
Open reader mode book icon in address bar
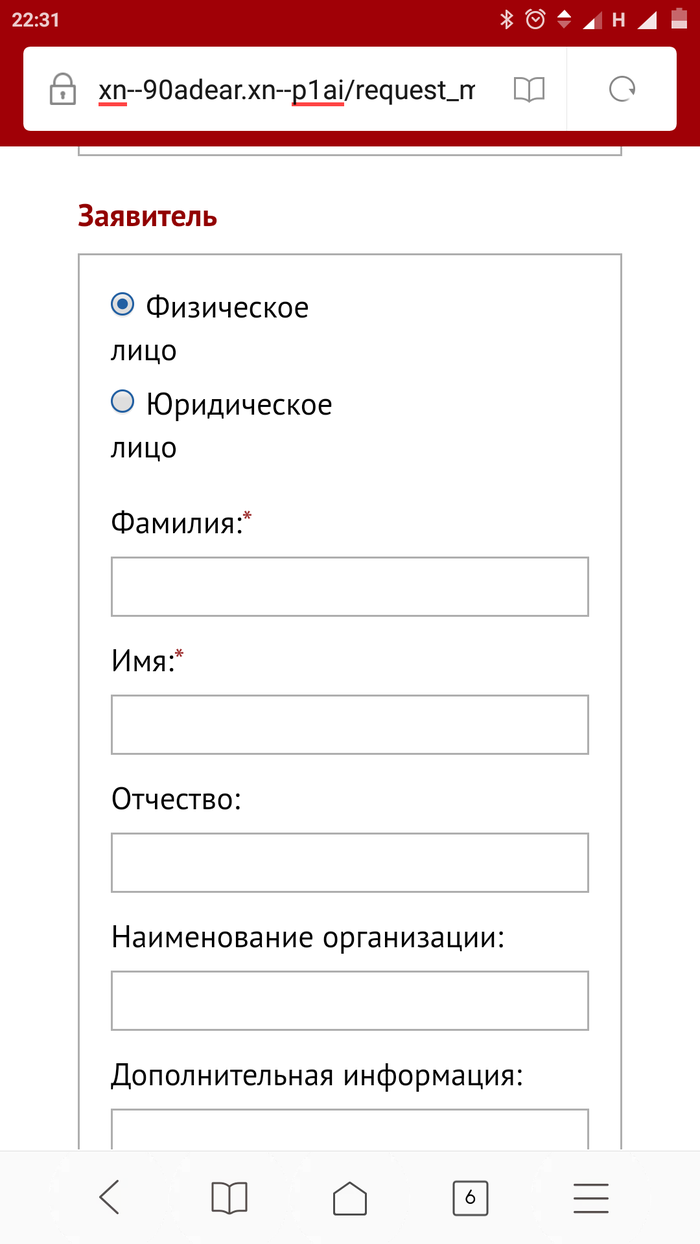(529, 90)
